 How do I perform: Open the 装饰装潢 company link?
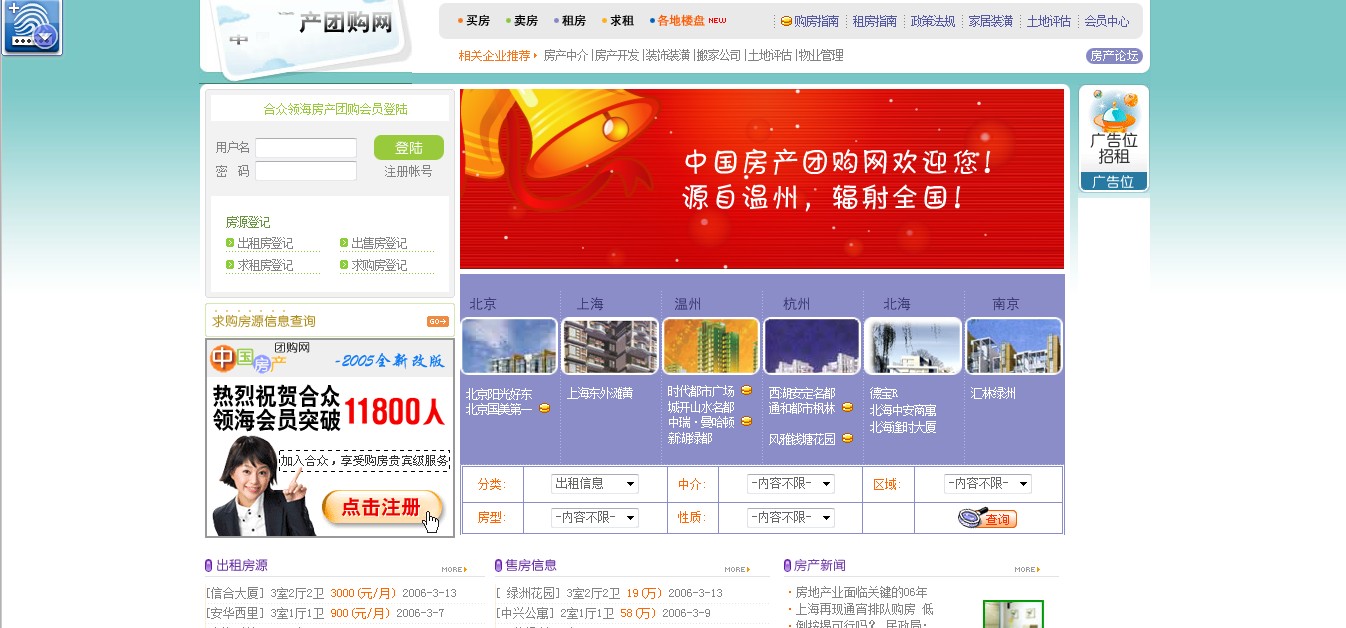point(668,56)
